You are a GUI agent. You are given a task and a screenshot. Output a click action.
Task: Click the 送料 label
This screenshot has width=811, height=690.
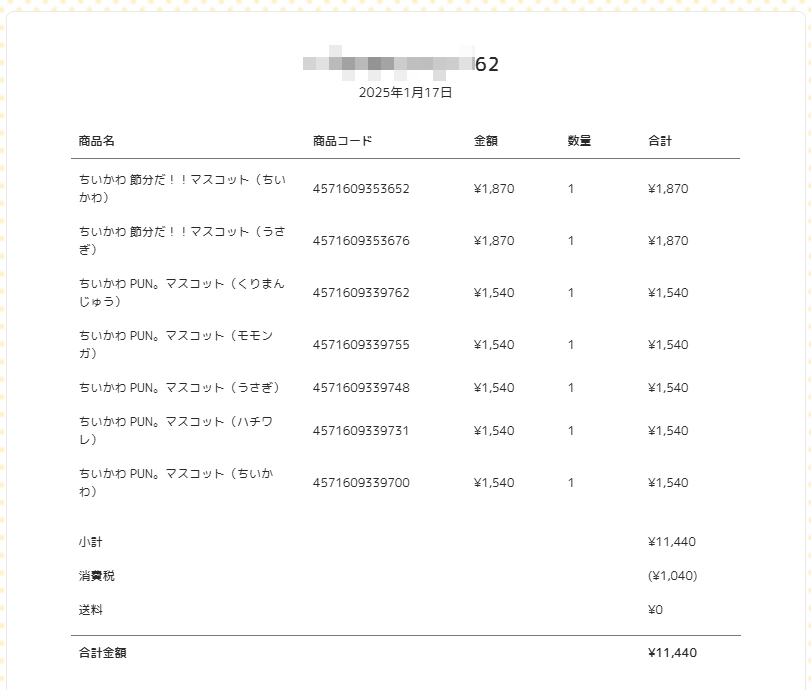(x=91, y=610)
